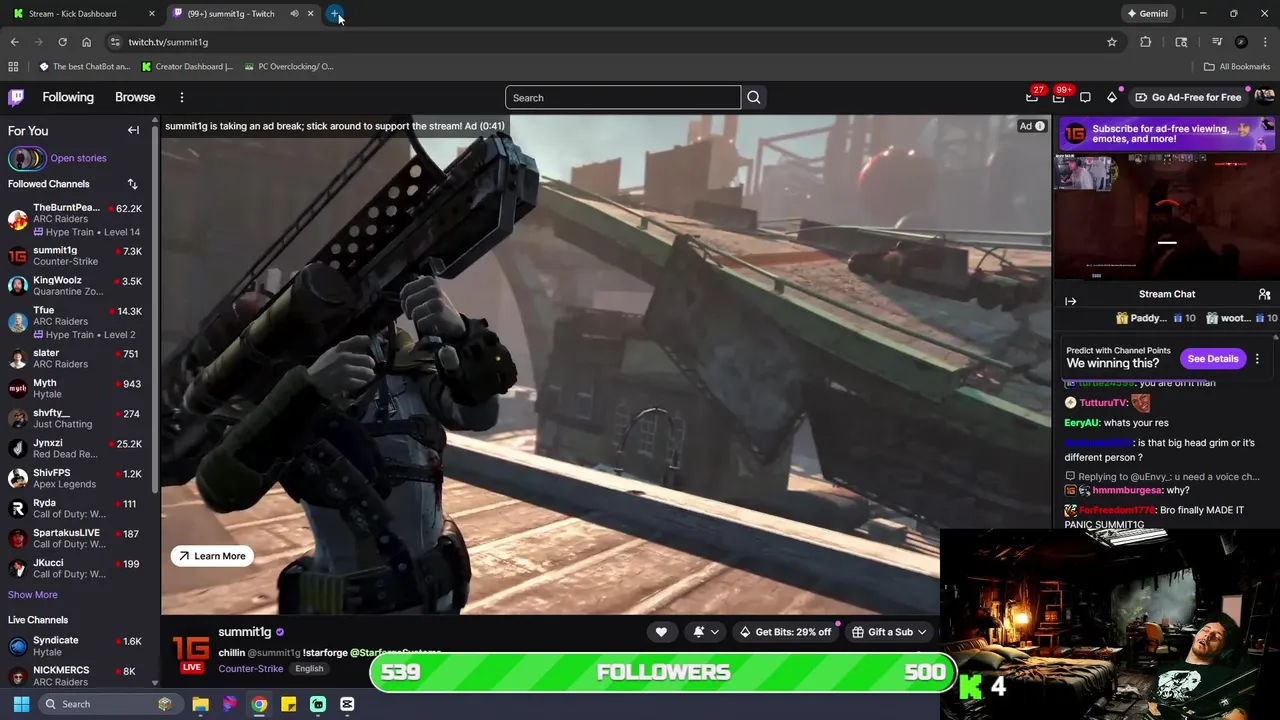Open the more options menu beside Browse
This screenshot has width=1280, height=720.
[x=182, y=97]
